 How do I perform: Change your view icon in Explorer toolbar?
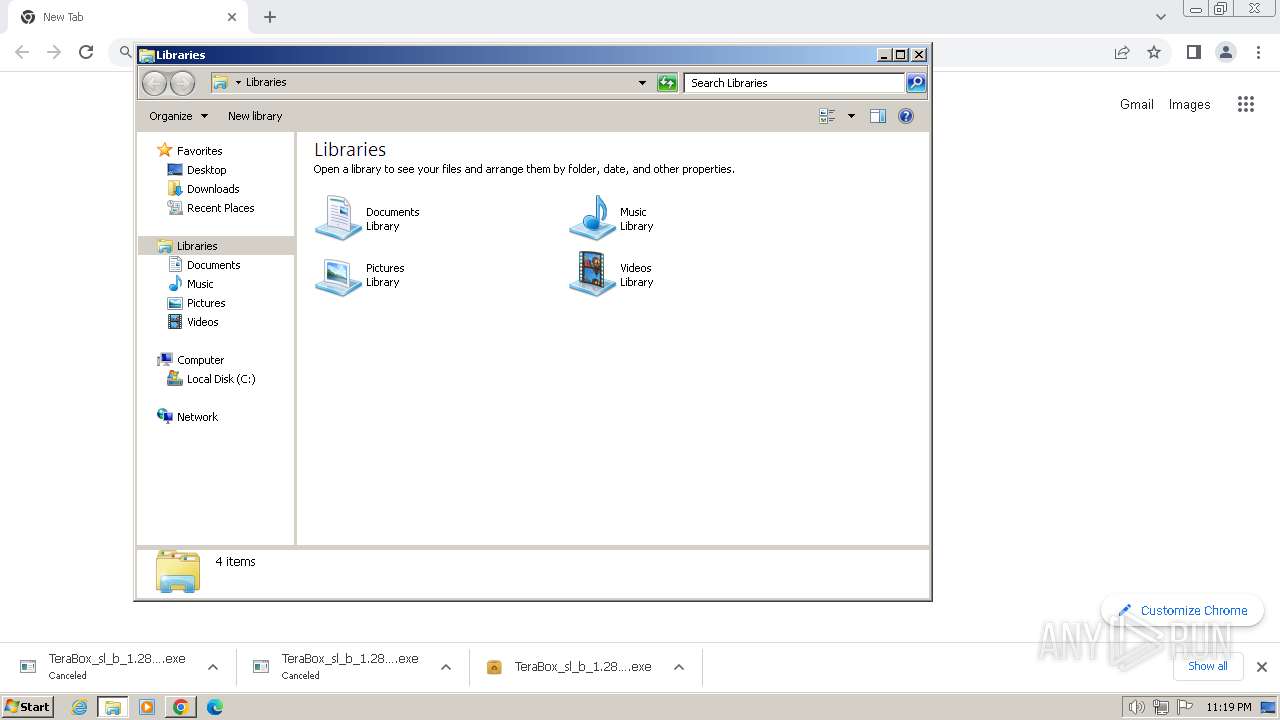827,116
